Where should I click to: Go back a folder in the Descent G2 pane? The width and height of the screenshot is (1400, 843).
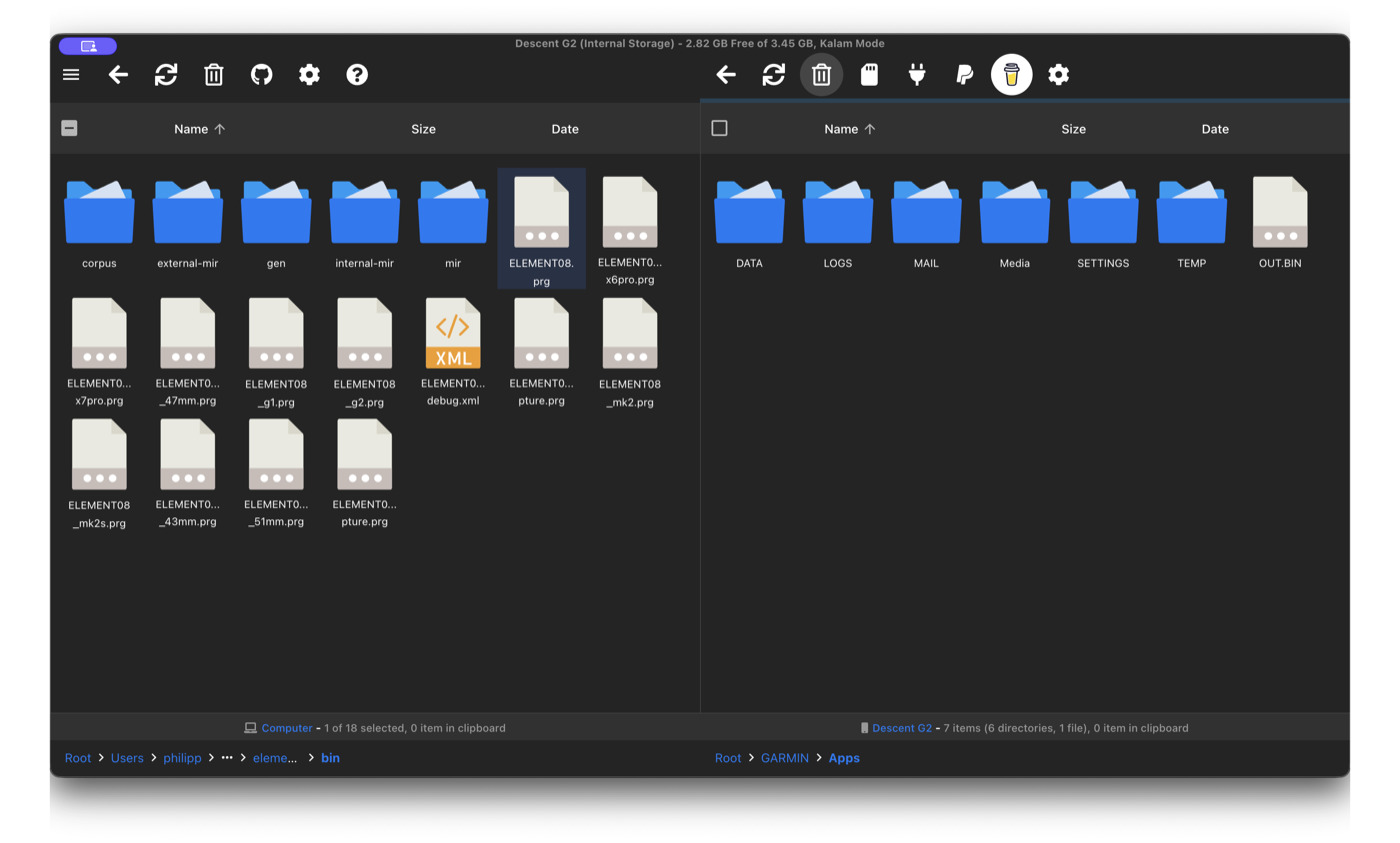click(x=726, y=75)
